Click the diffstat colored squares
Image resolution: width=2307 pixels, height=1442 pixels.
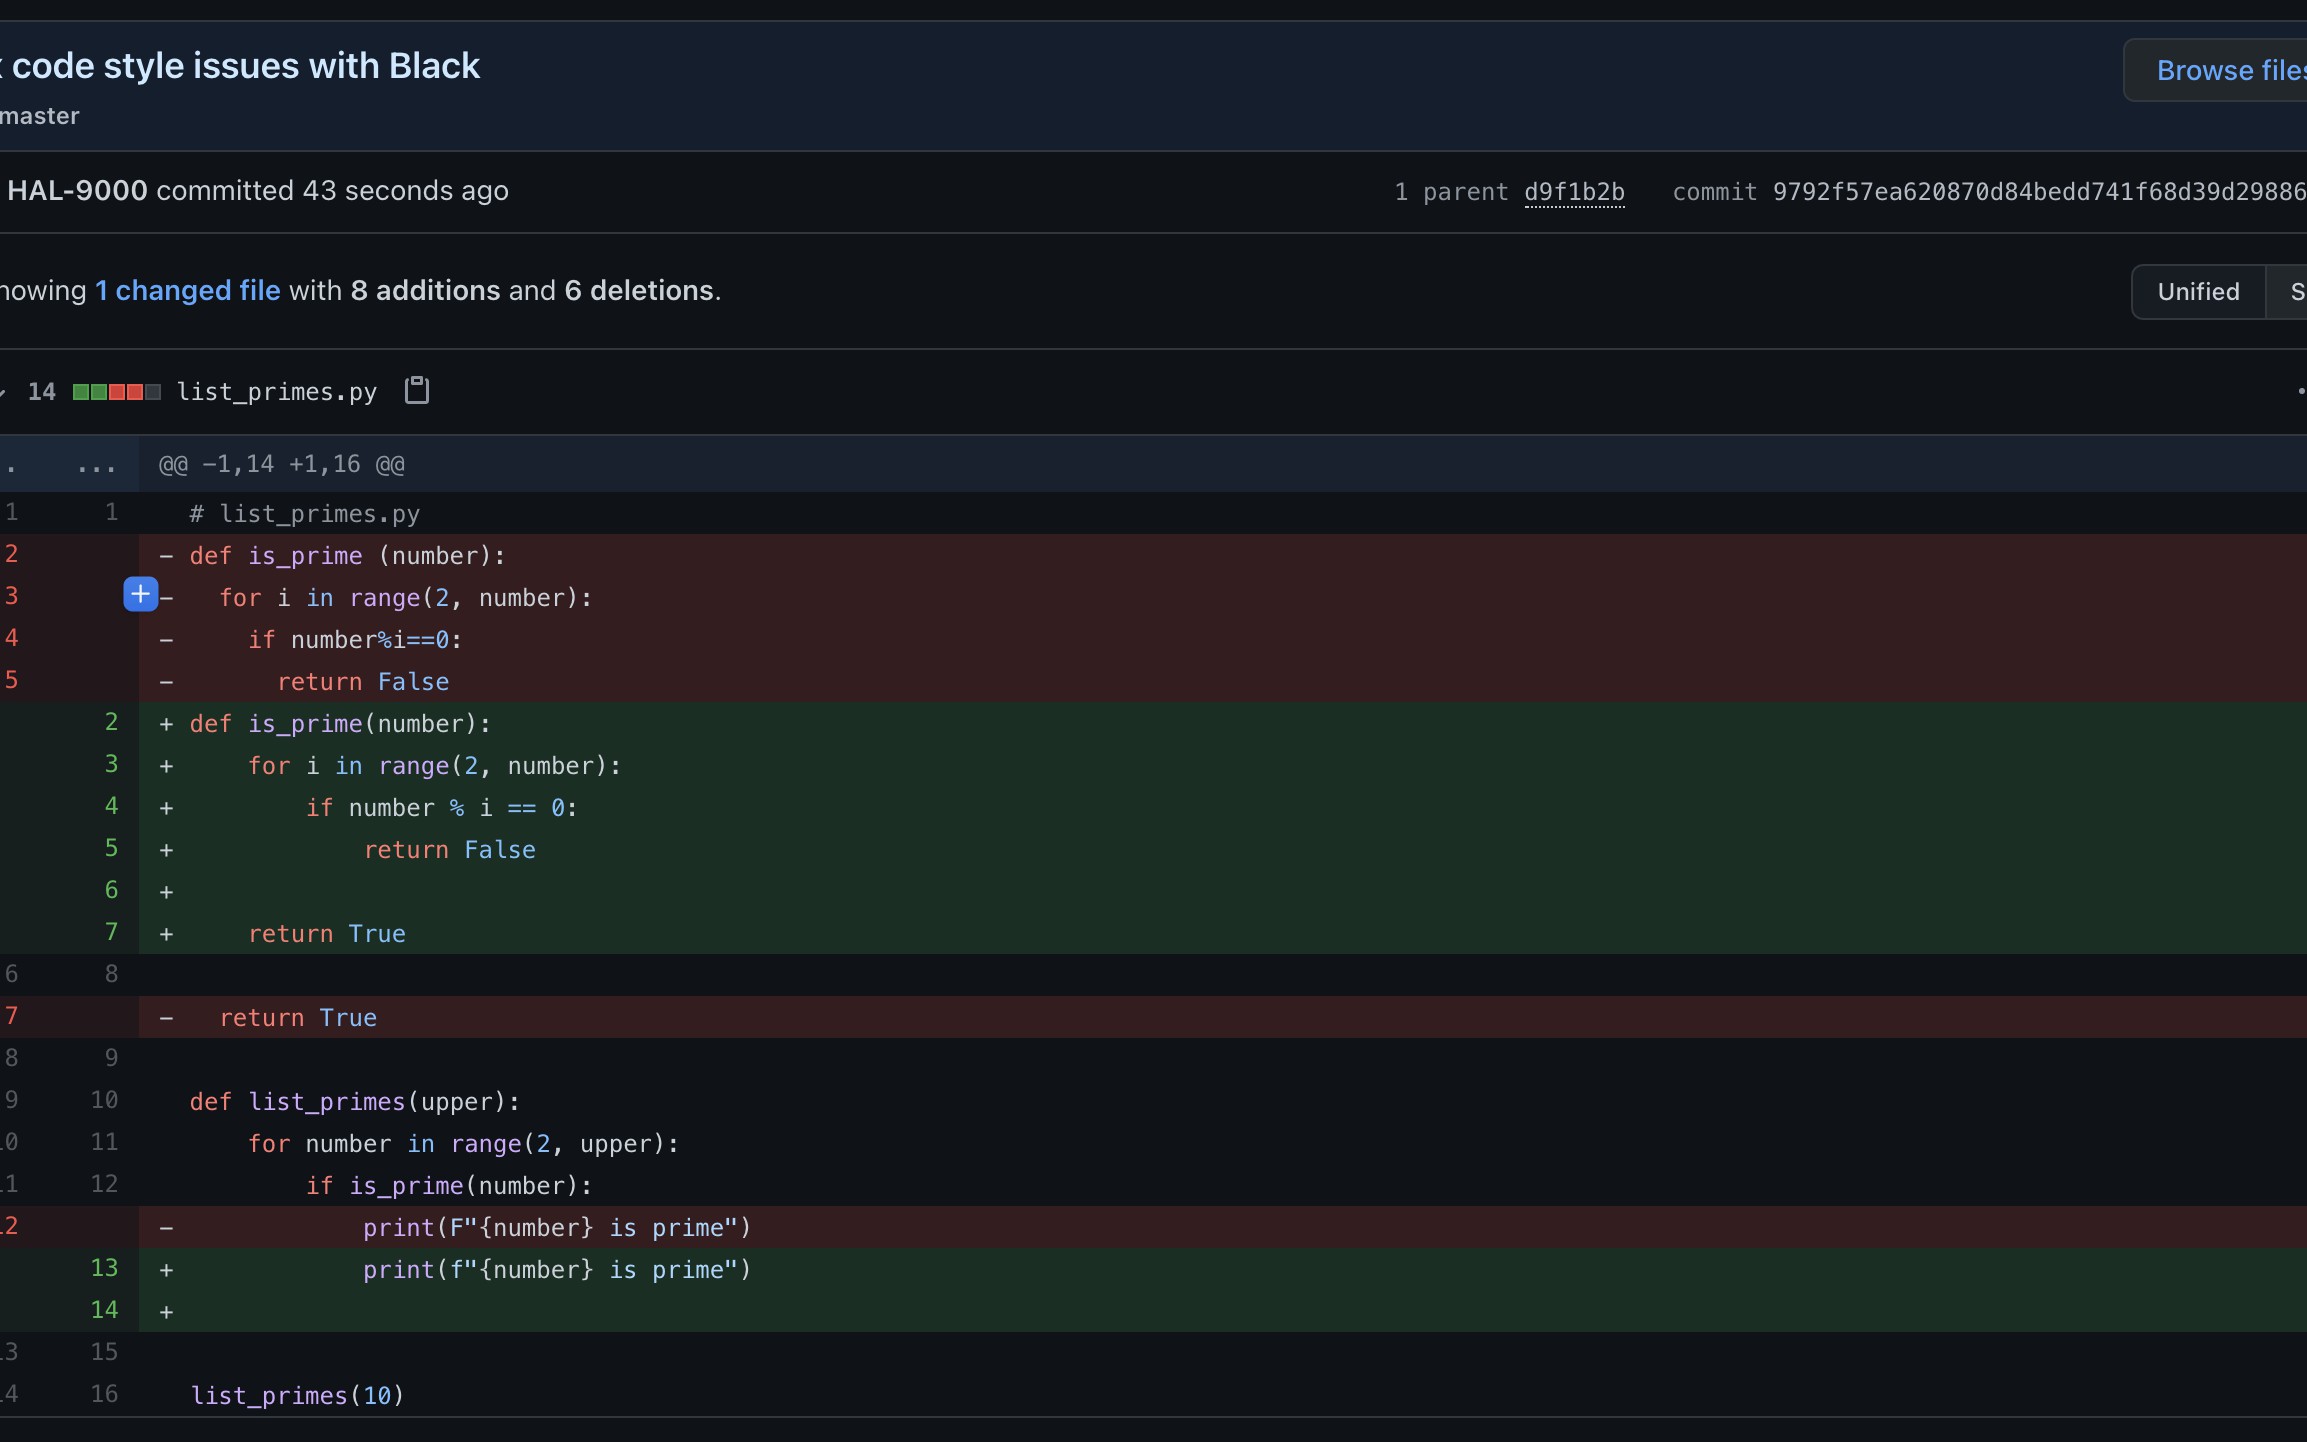pyautogui.click(x=115, y=391)
